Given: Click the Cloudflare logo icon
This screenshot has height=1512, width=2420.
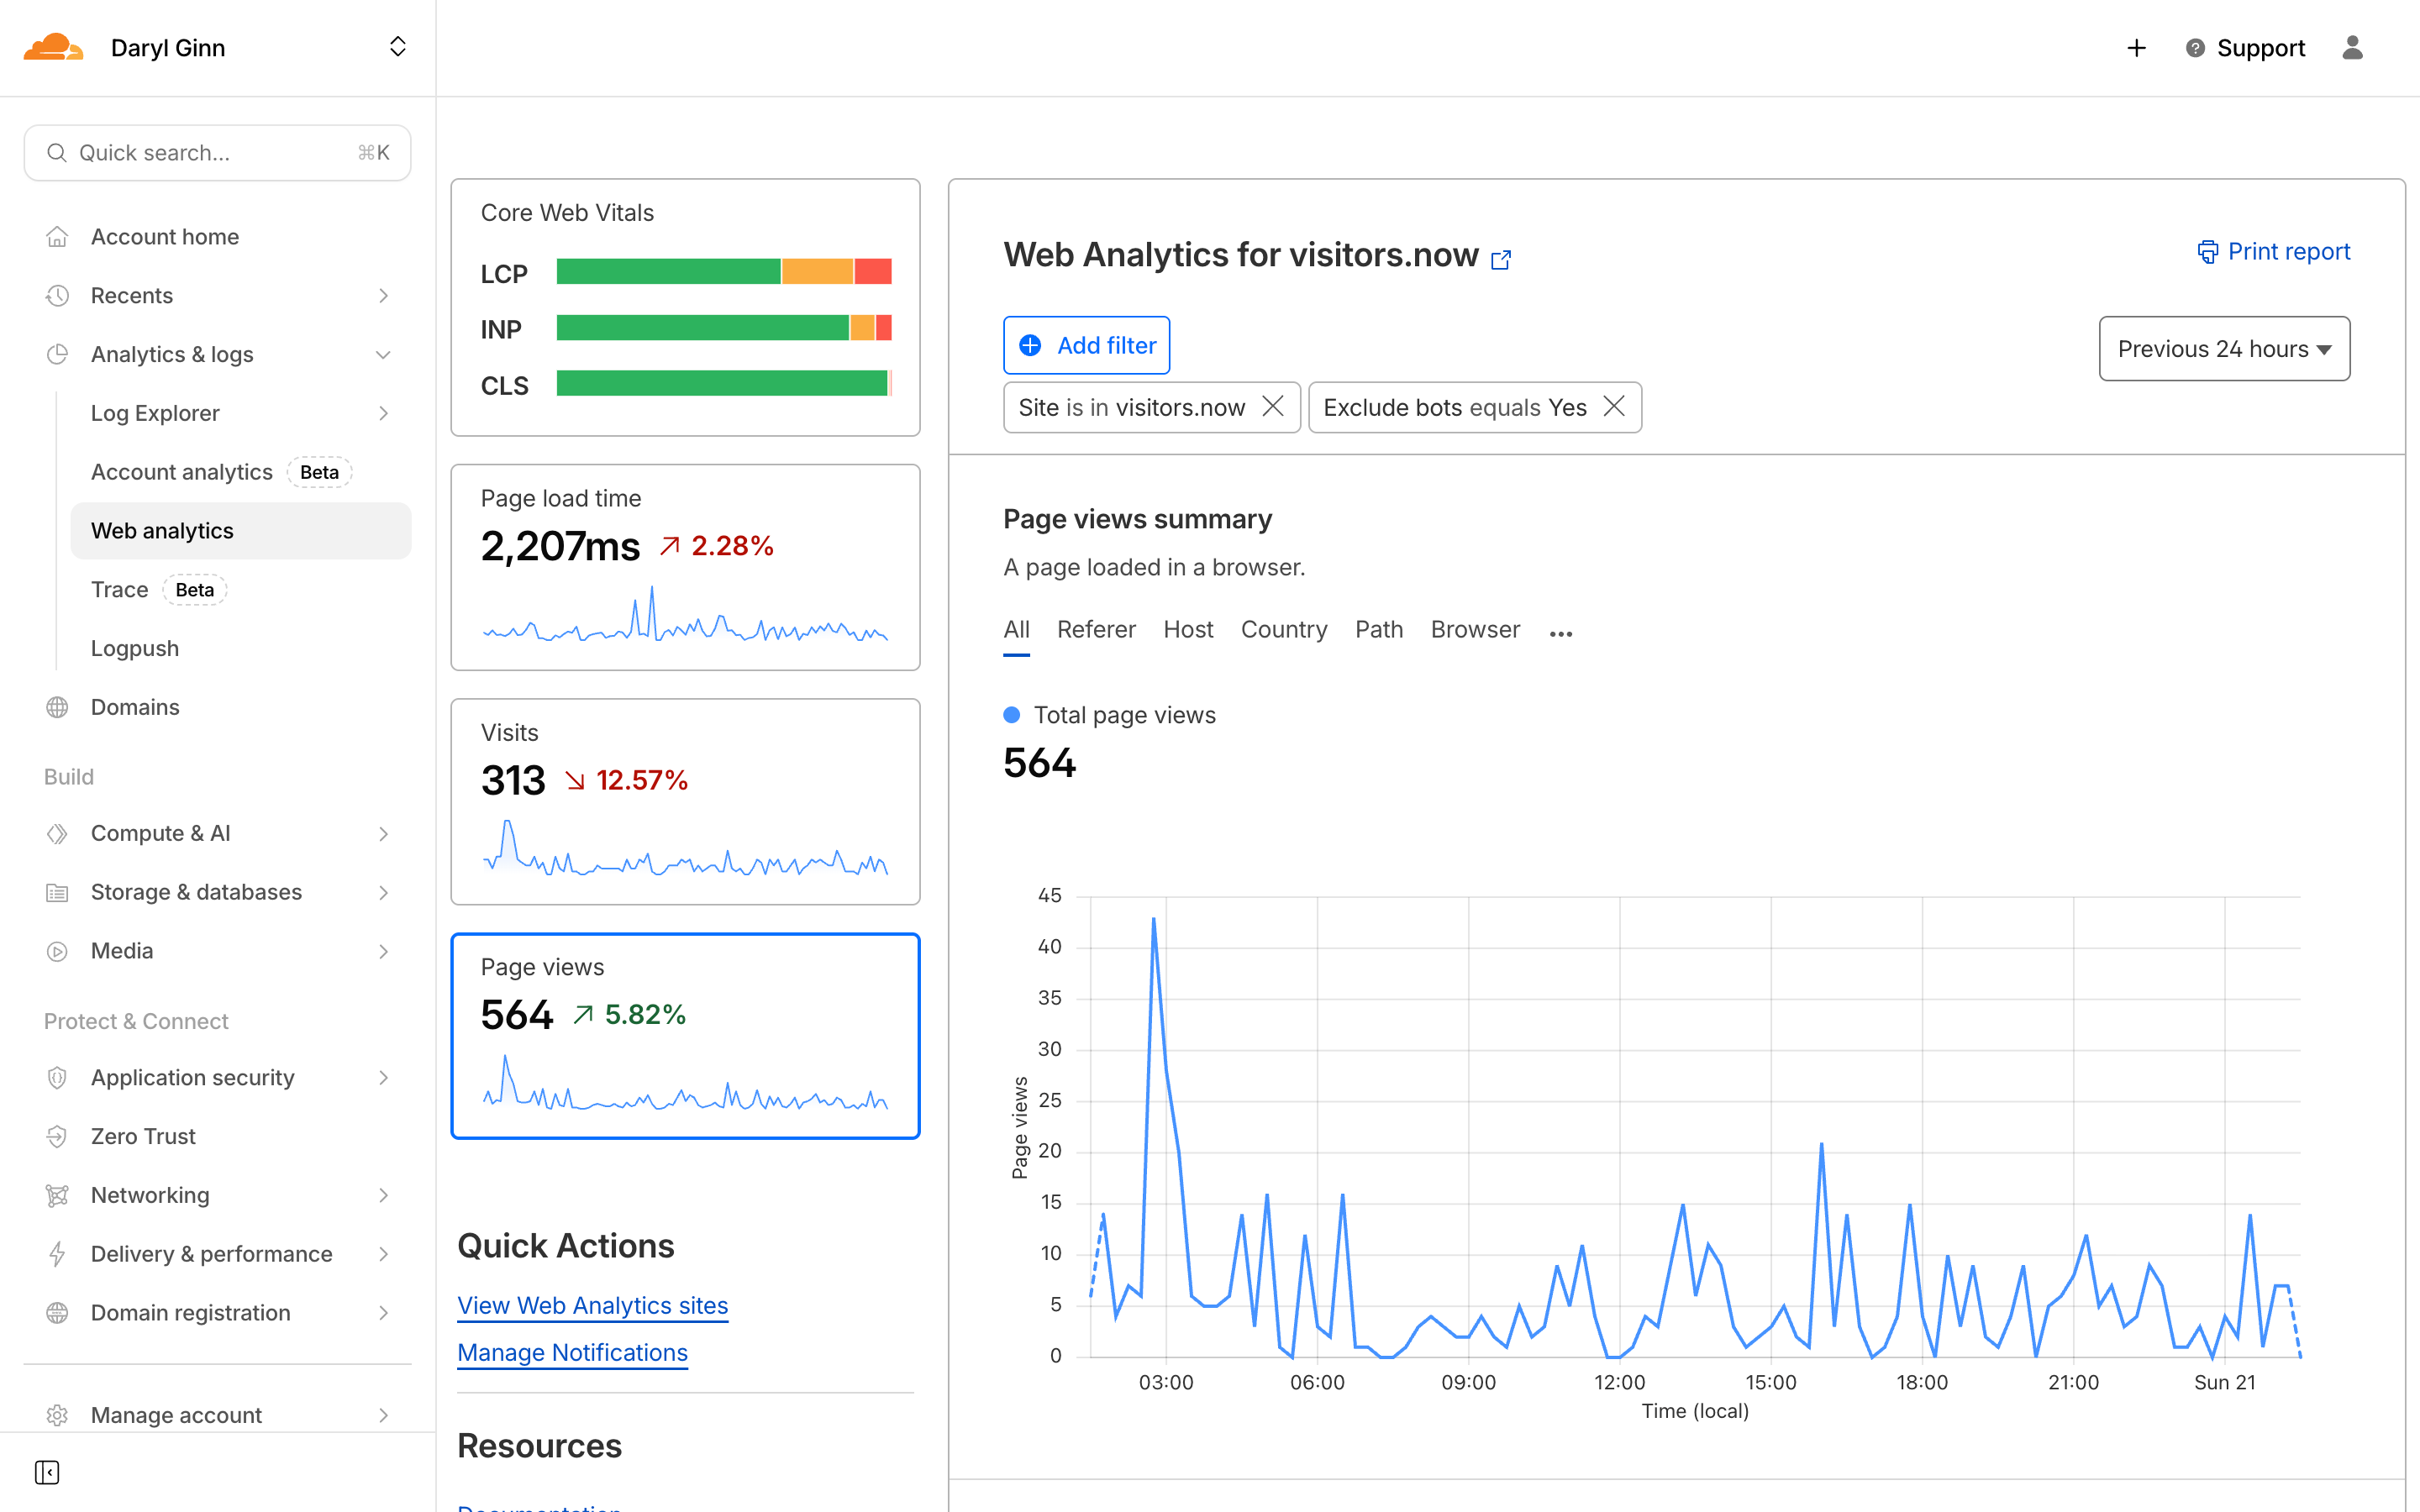Looking at the screenshot, I should point(53,48).
